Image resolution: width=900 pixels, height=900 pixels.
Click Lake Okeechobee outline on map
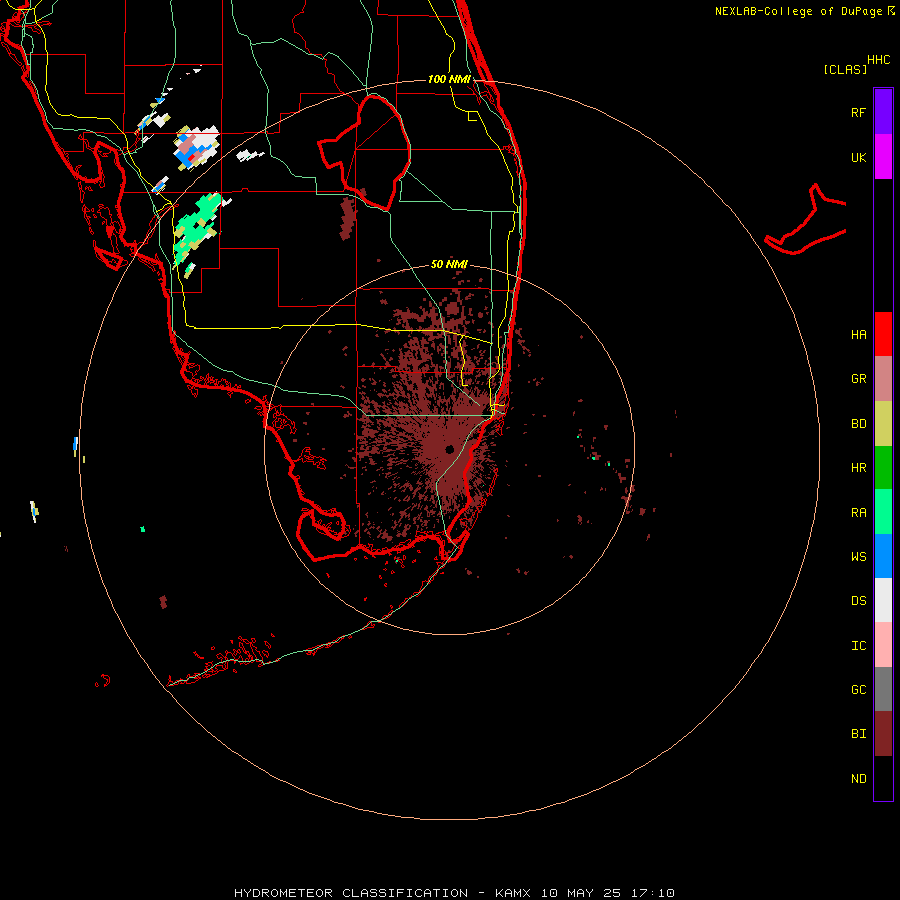[x=365, y=153]
